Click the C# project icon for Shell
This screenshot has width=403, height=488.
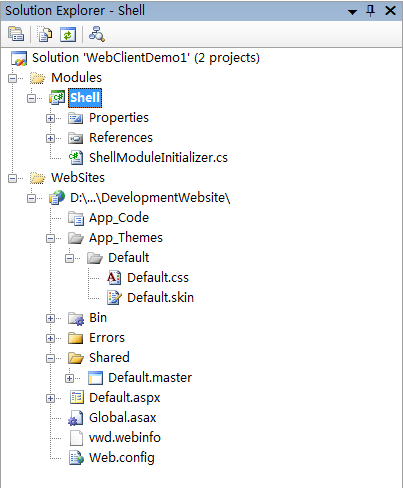(x=57, y=98)
